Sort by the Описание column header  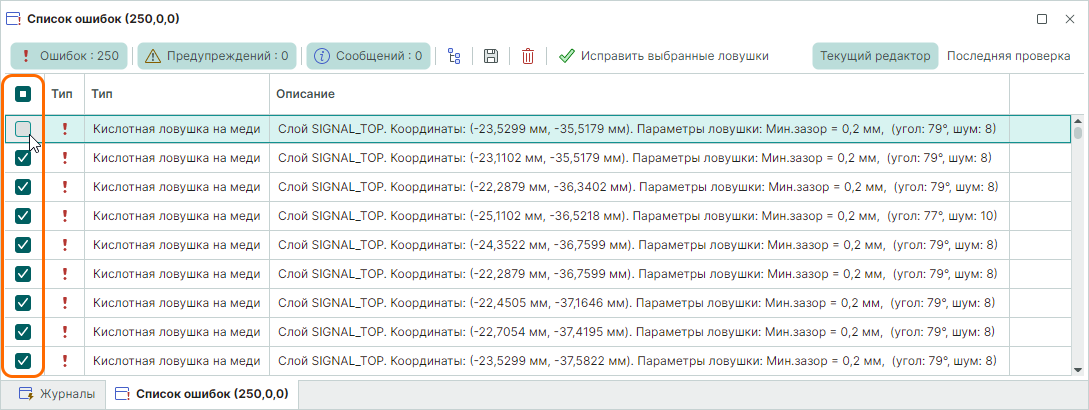tap(639, 93)
